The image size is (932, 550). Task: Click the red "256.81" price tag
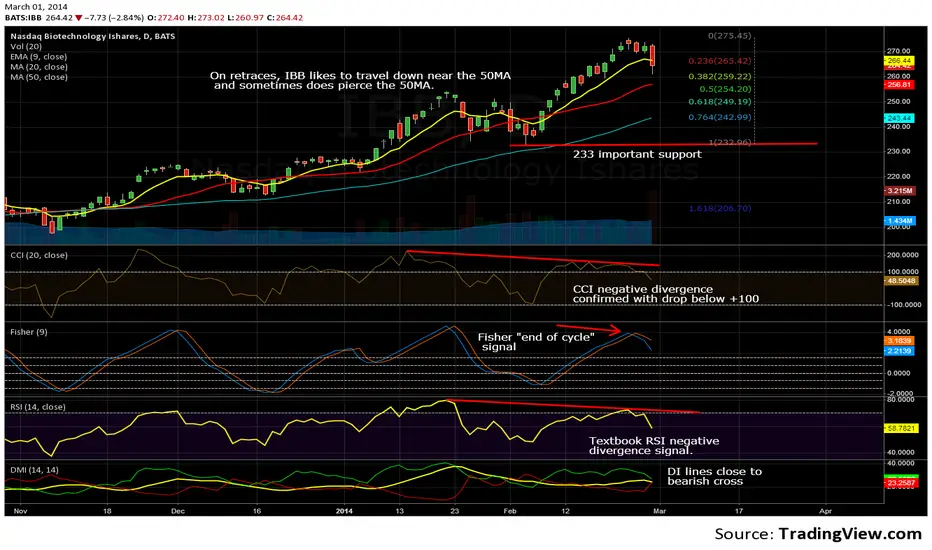[899, 85]
